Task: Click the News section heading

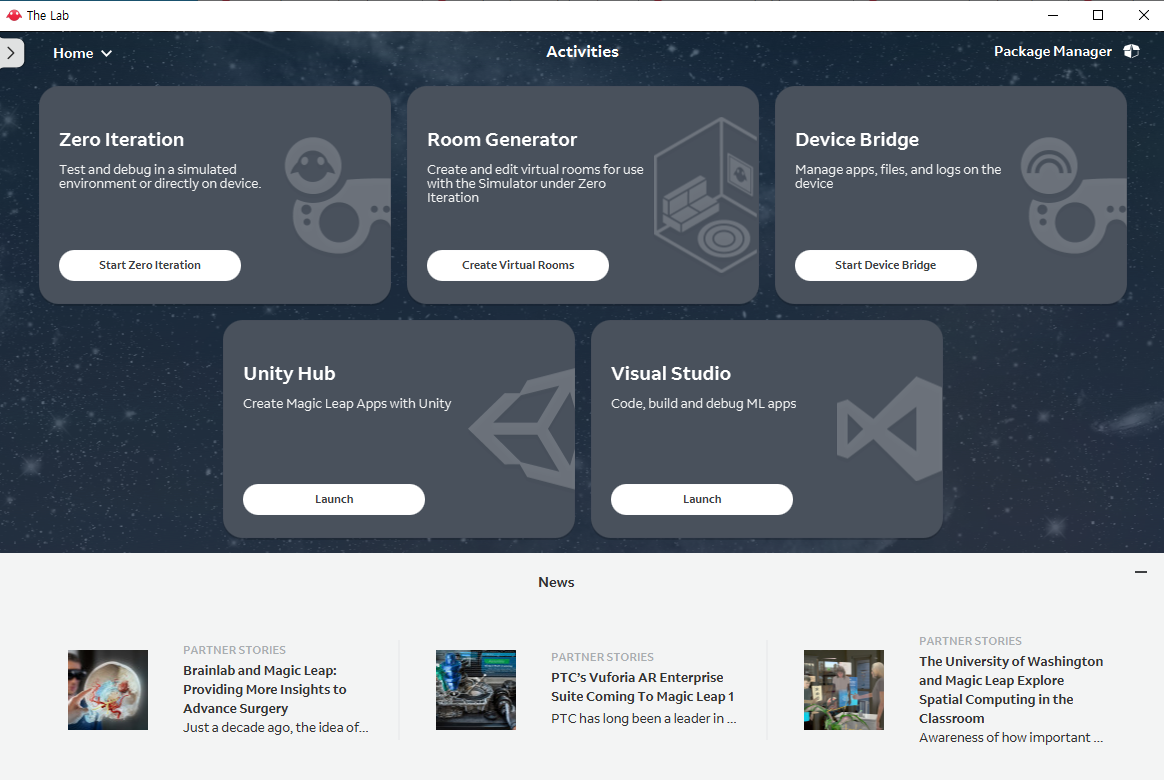Action: tap(556, 583)
